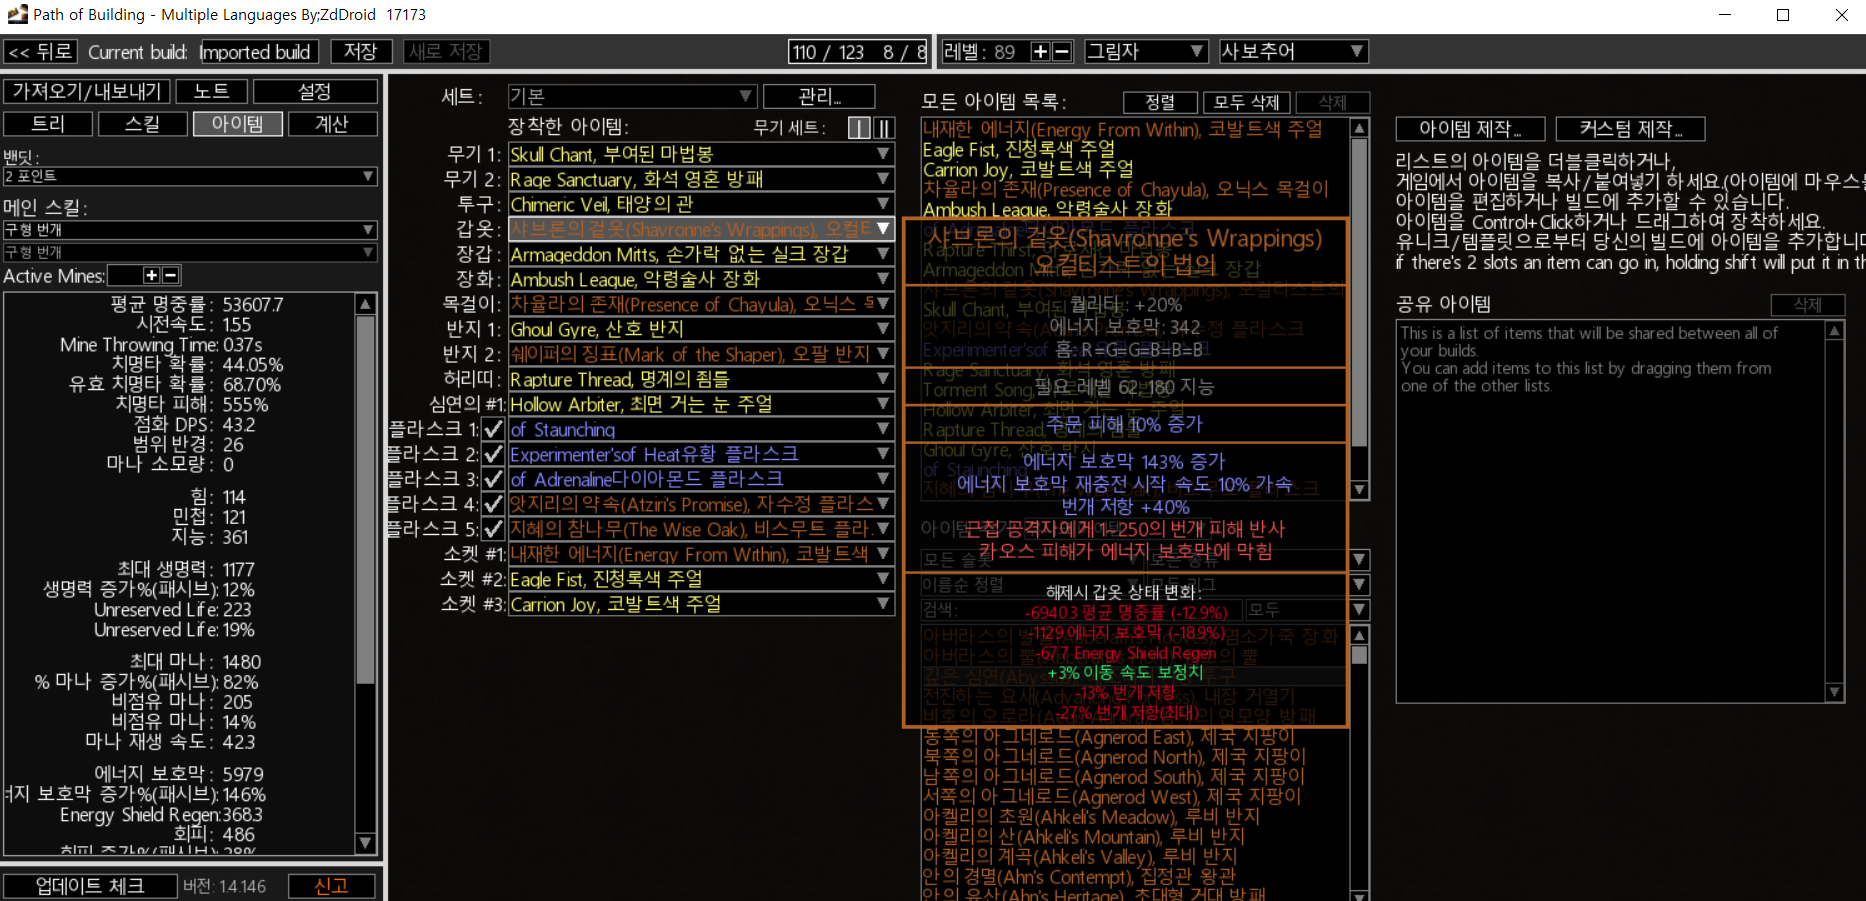Click Current build name field 'Imported build'
Viewport: 1866px width, 901px height.
coord(258,52)
